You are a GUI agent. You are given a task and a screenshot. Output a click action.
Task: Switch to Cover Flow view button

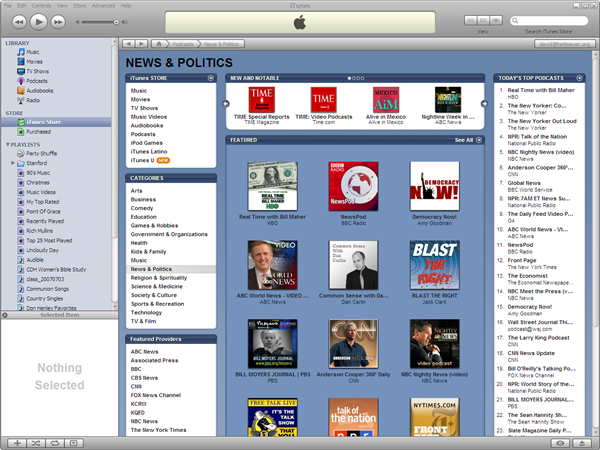(496, 20)
